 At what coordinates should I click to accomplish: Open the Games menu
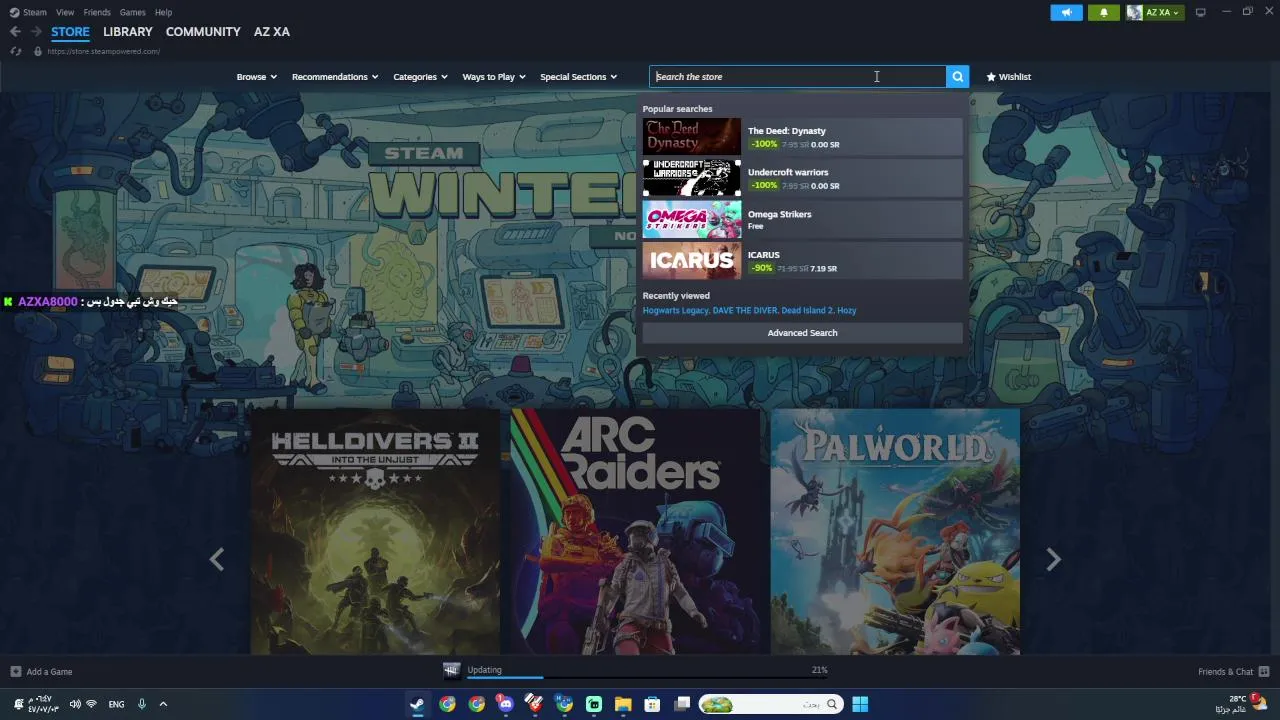click(132, 12)
